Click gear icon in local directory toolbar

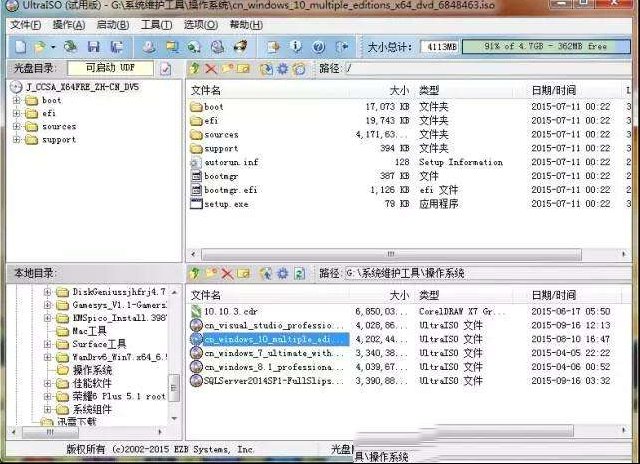(x=282, y=273)
